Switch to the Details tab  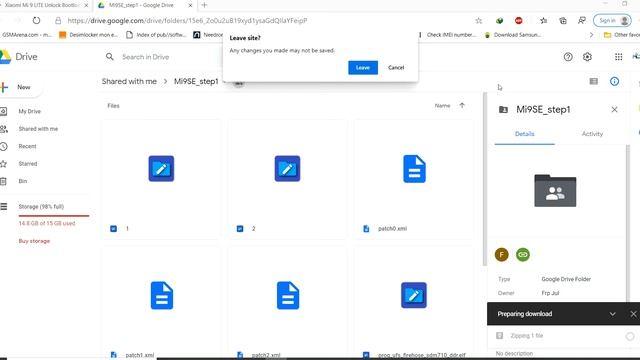(524, 134)
